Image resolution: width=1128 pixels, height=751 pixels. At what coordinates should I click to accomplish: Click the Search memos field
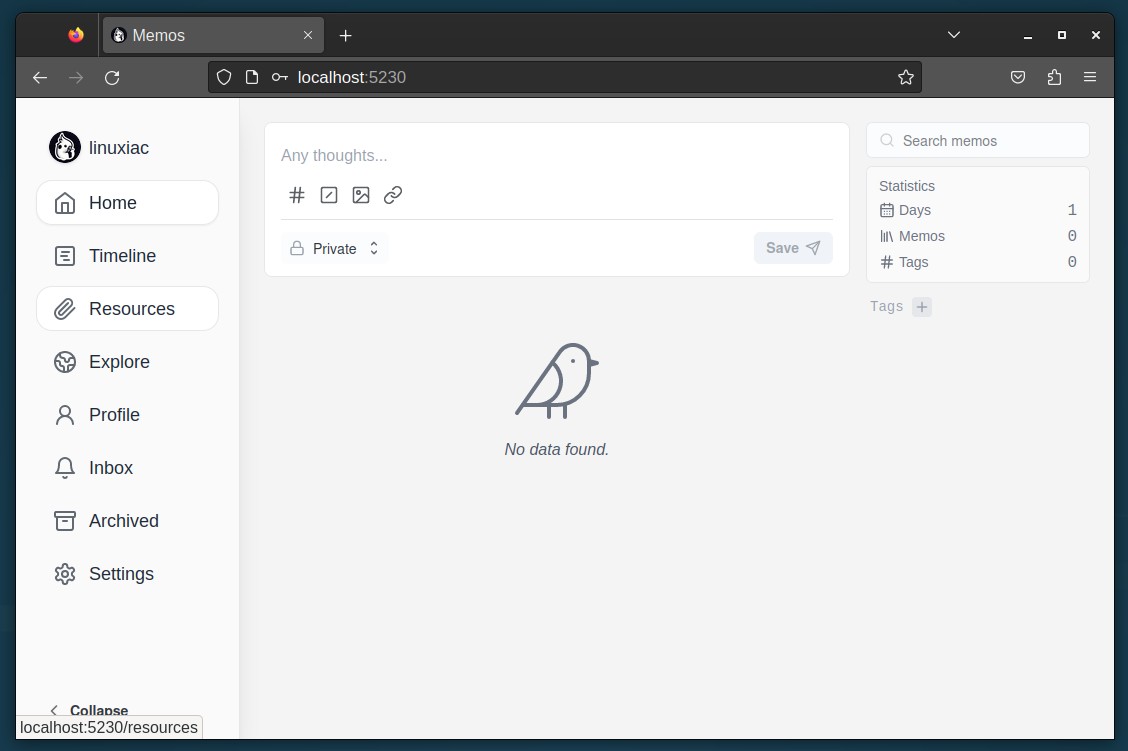[978, 141]
